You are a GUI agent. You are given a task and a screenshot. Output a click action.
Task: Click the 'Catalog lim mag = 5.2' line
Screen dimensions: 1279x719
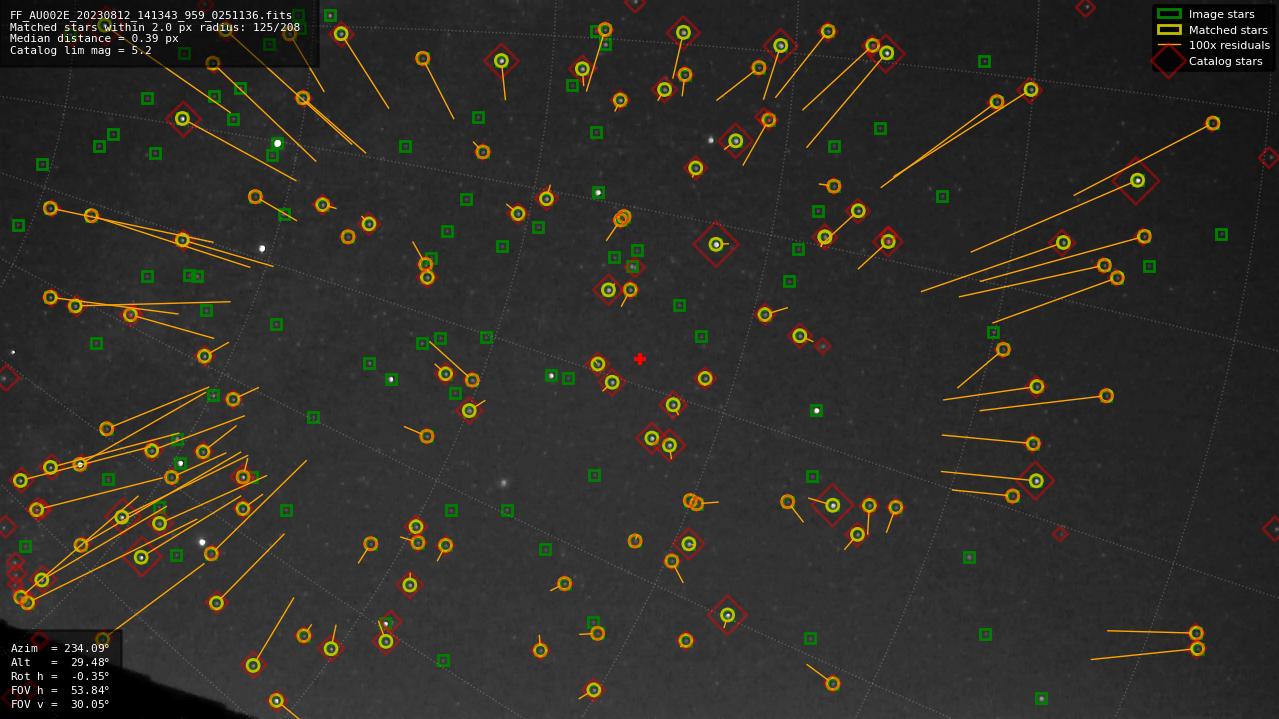click(81, 50)
